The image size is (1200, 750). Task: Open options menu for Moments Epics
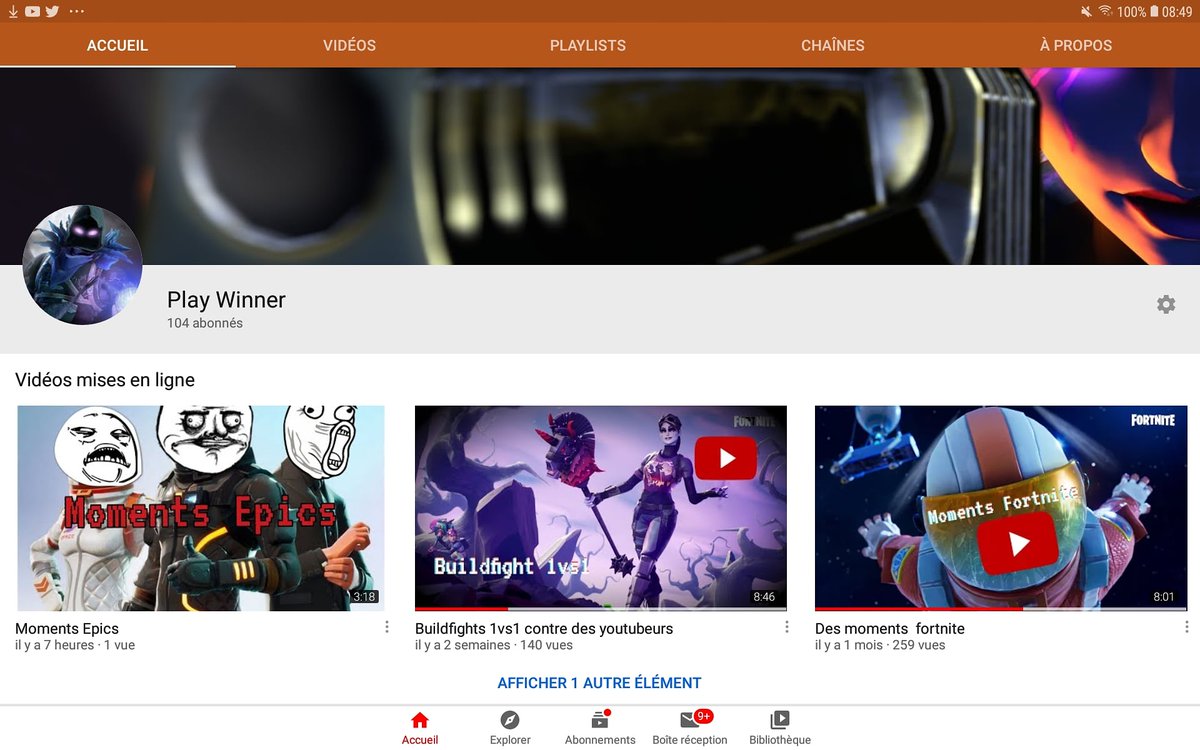coord(387,627)
